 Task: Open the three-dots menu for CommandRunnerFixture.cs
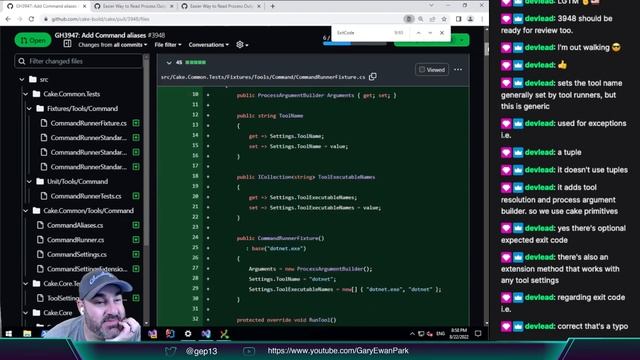click(458, 70)
